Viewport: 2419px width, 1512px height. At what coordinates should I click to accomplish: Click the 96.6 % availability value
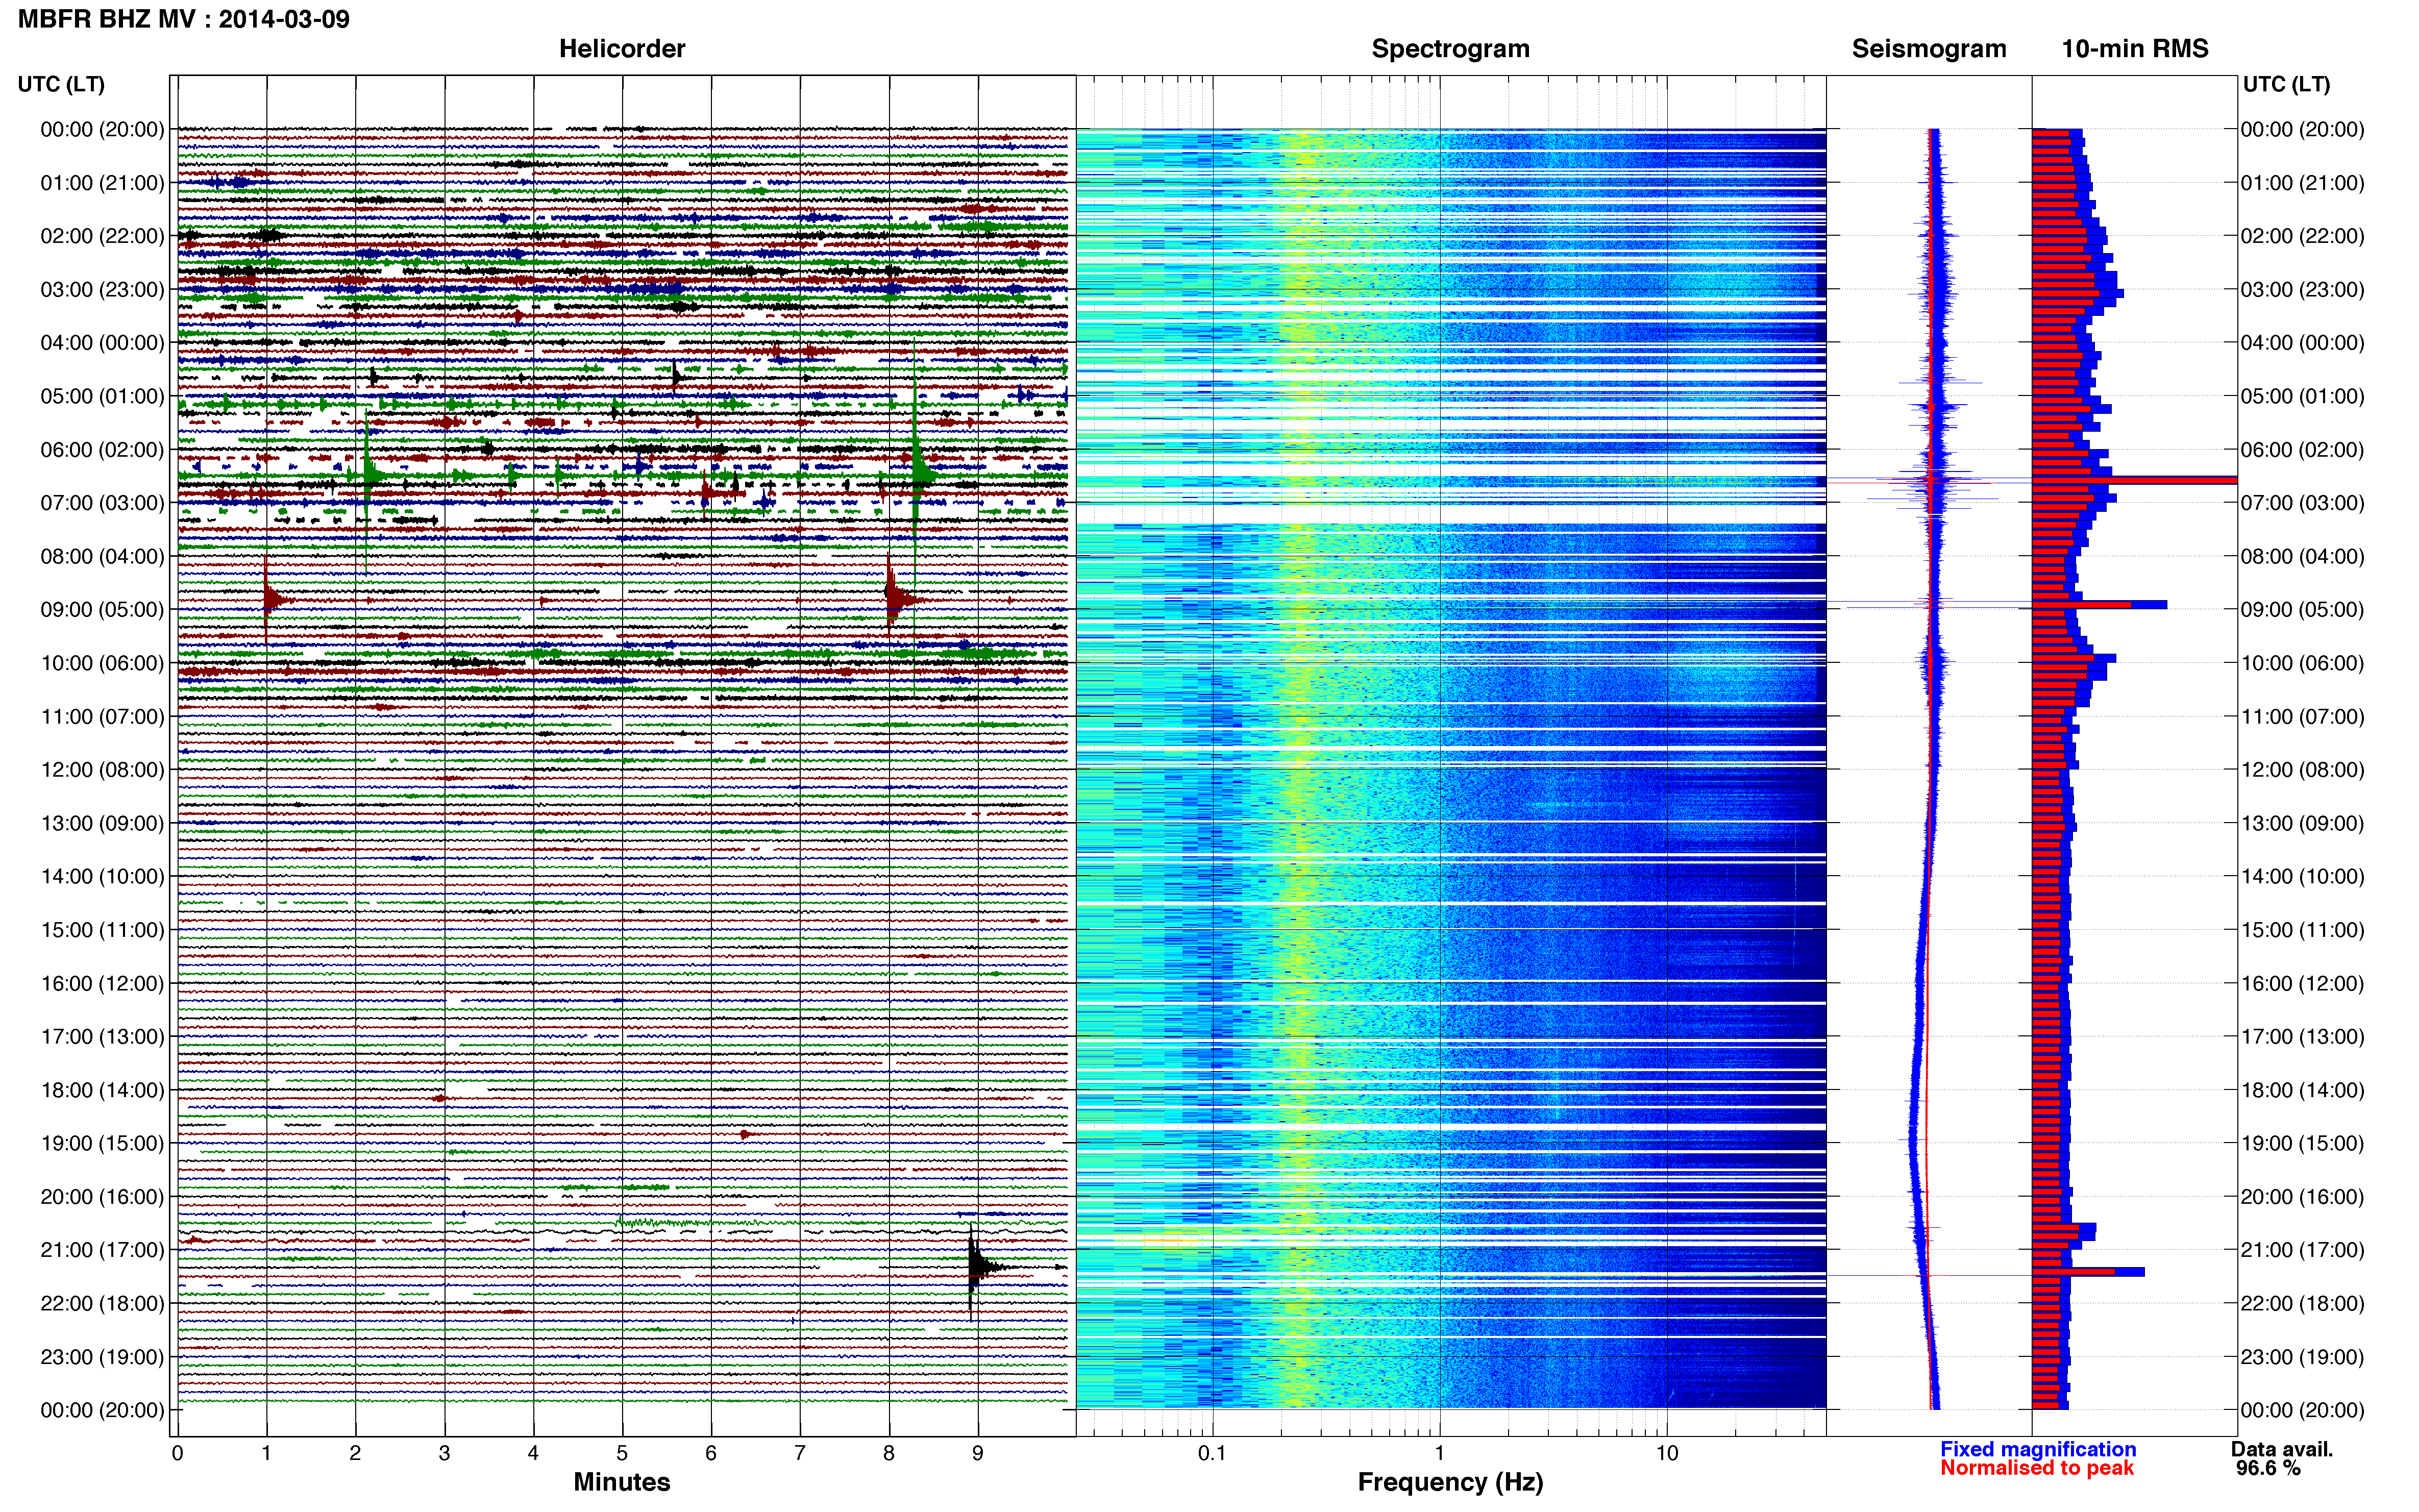tap(2268, 1468)
